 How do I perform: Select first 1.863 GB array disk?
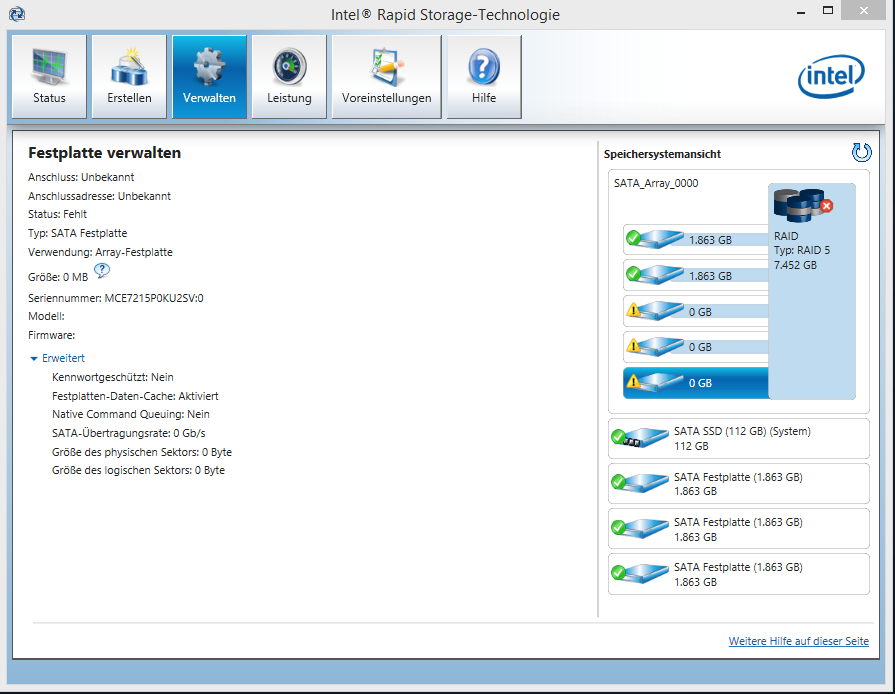[x=696, y=240]
